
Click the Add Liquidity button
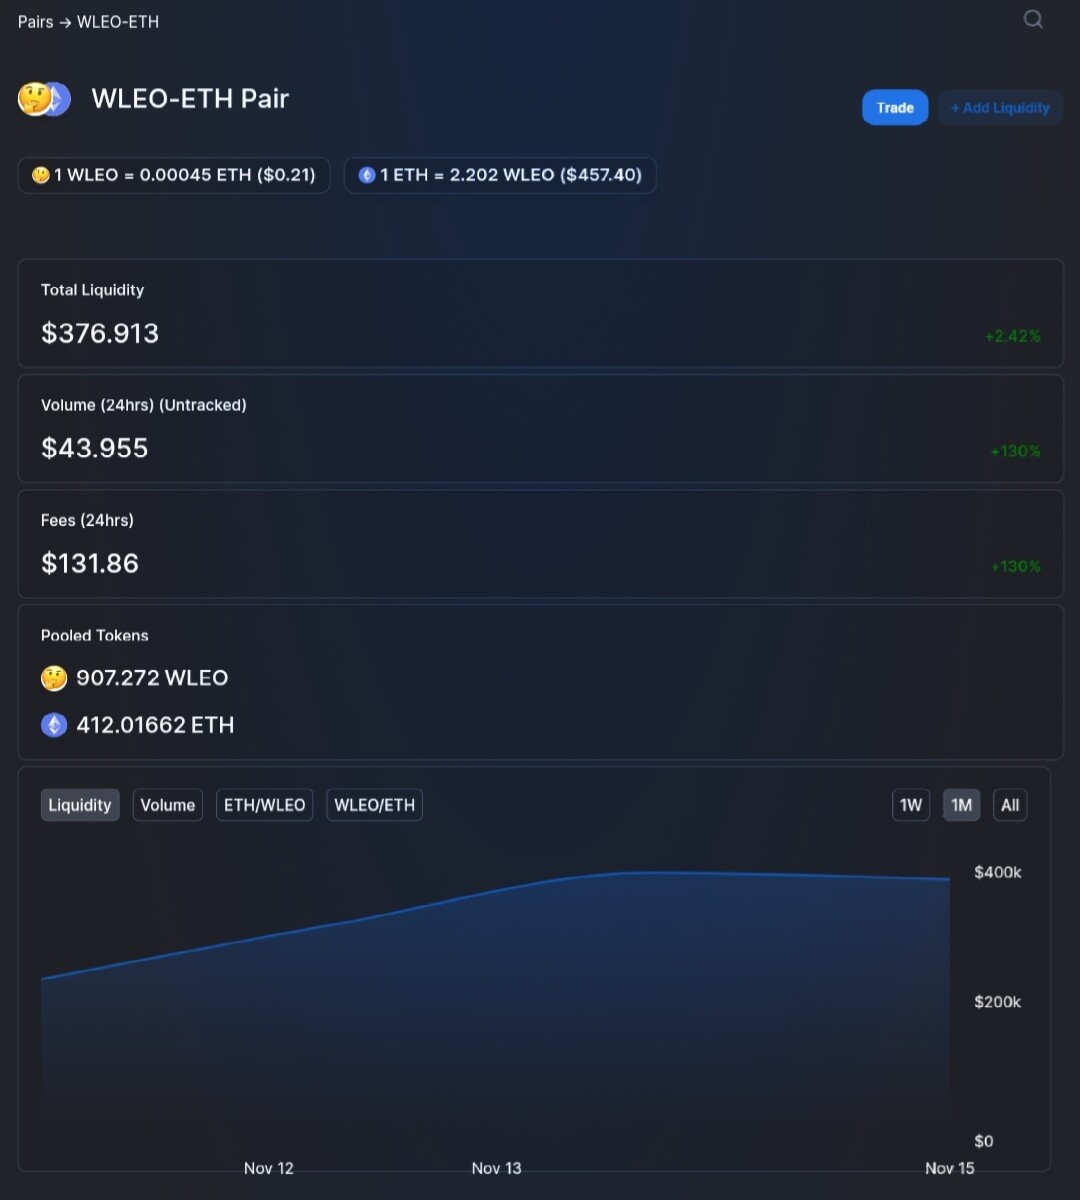click(1000, 108)
